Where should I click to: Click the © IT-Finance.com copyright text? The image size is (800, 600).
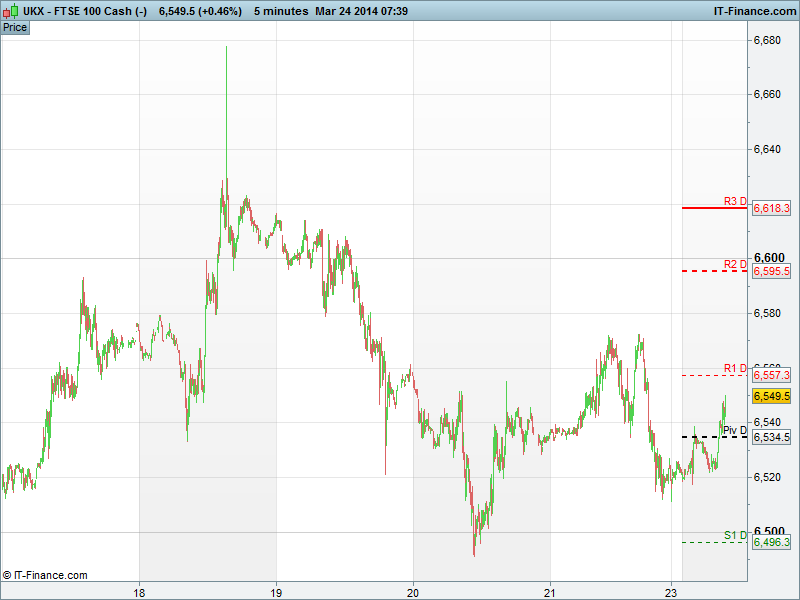(45, 575)
